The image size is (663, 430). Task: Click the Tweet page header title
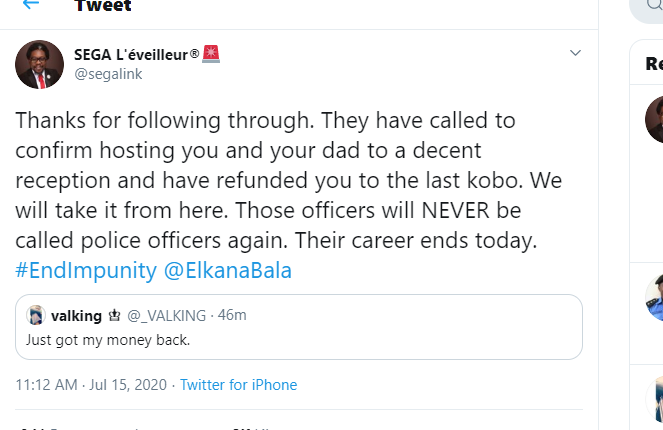click(101, 5)
